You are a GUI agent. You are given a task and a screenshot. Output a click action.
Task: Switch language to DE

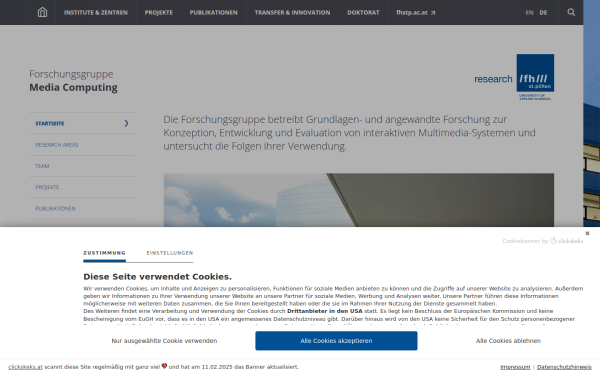point(543,13)
